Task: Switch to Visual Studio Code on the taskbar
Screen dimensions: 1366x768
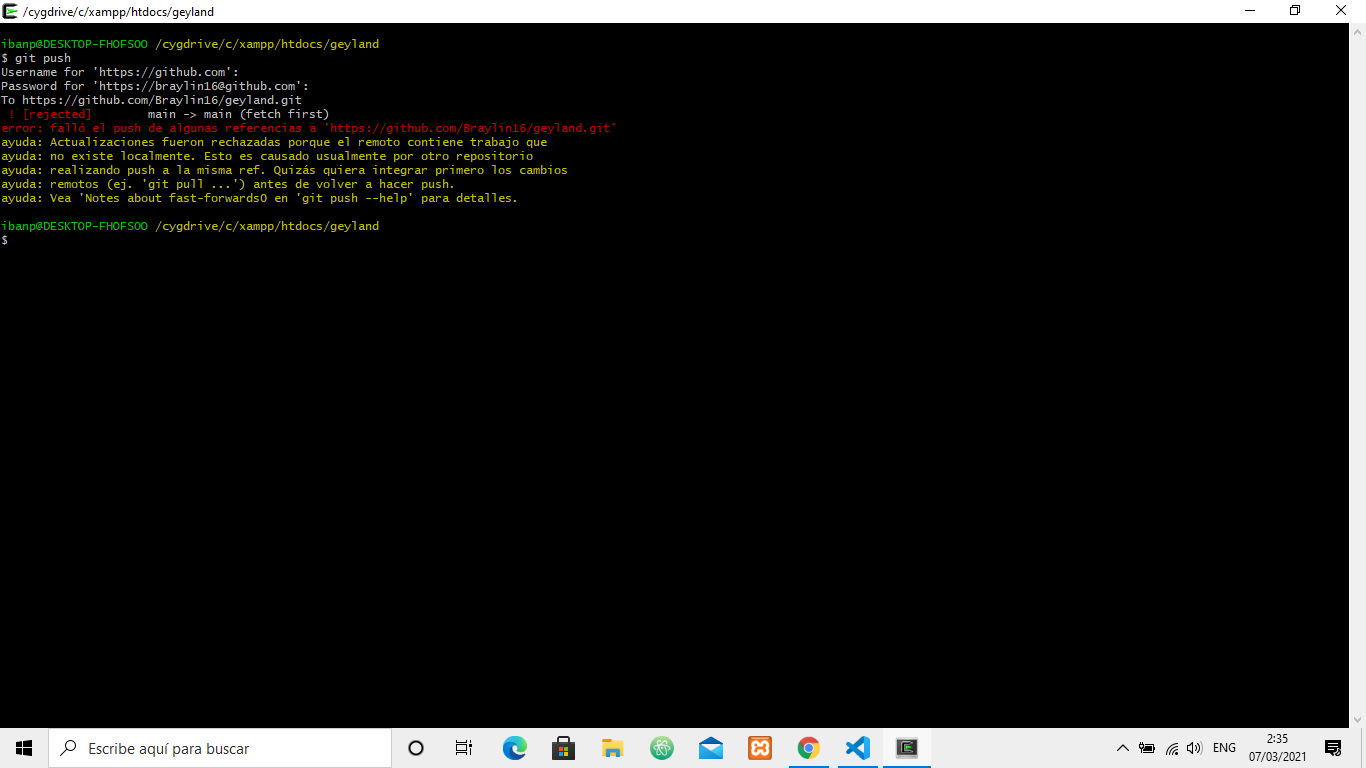Action: click(858, 748)
